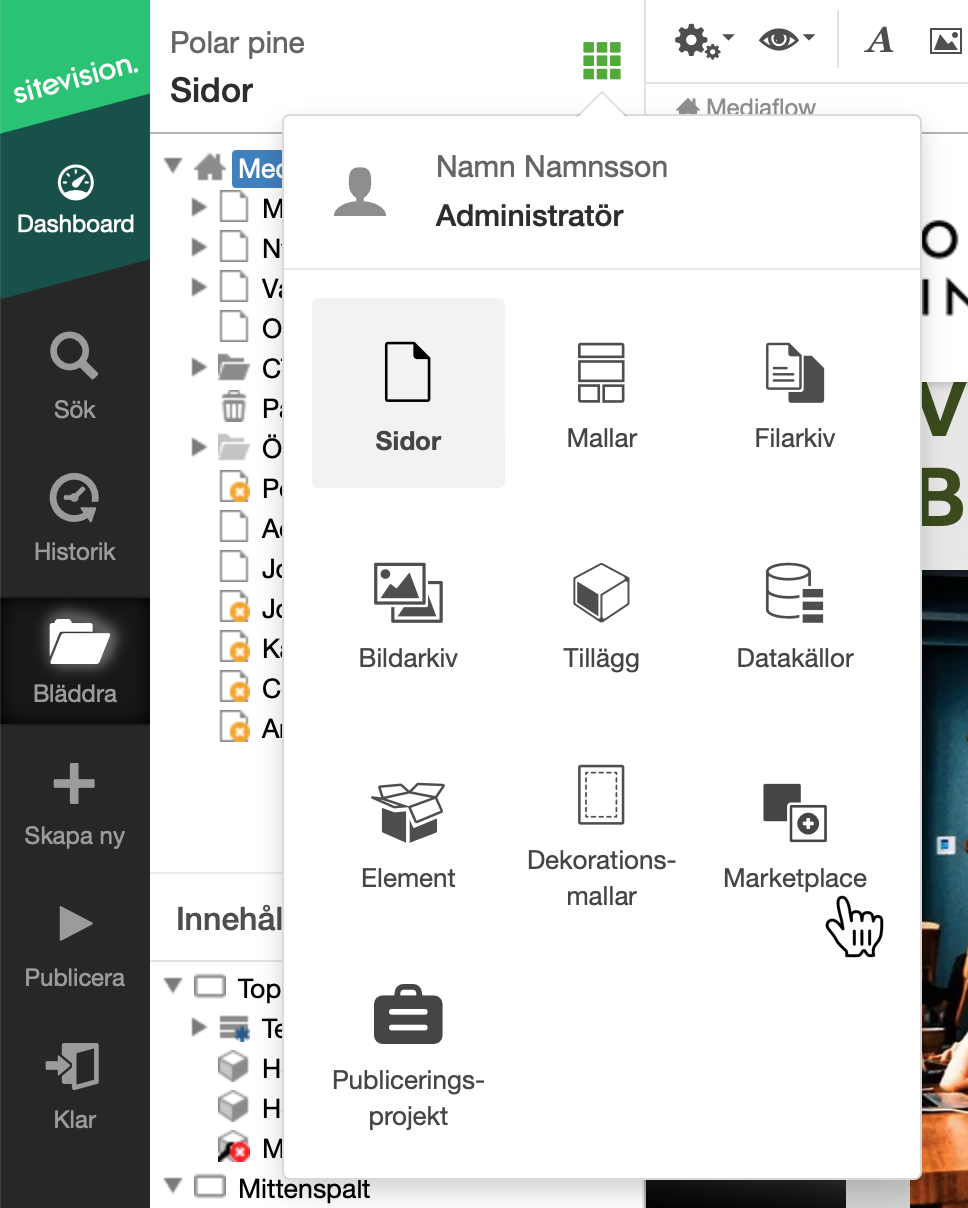Expand the page row starting with 'V'
The width and height of the screenshot is (968, 1208).
click(x=199, y=288)
